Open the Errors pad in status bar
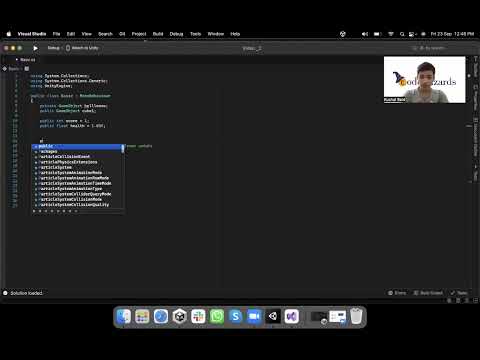The width and height of the screenshot is (480, 360). pyautogui.click(x=397, y=293)
